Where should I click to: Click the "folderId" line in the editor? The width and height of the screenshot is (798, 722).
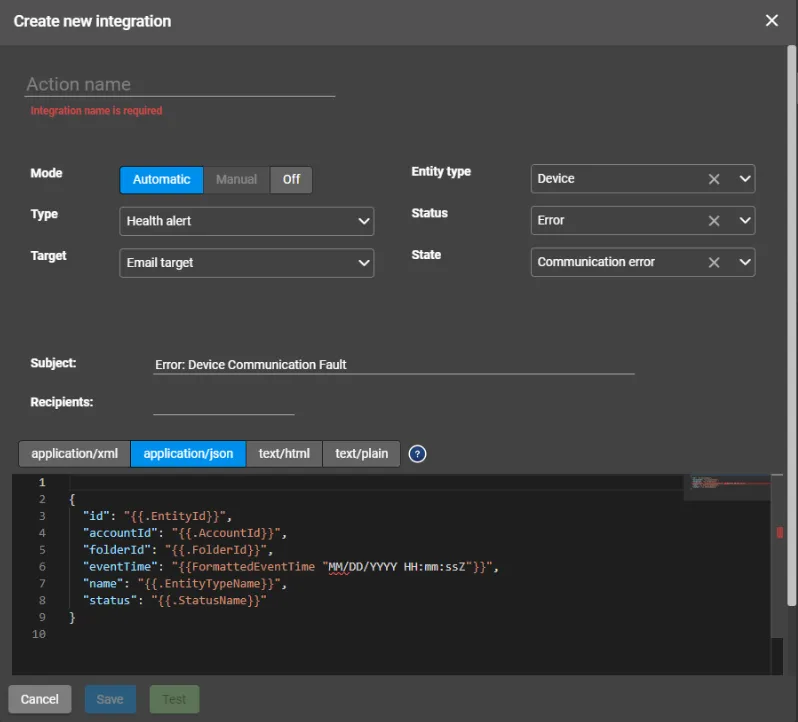178,550
